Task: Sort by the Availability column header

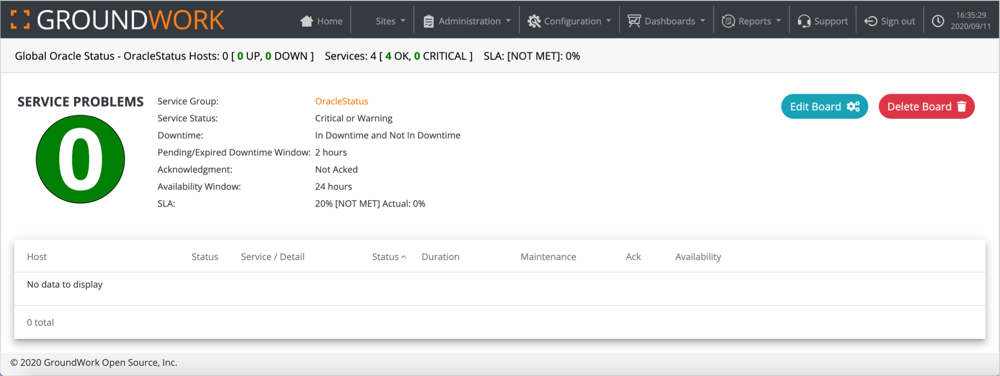Action: pos(698,257)
